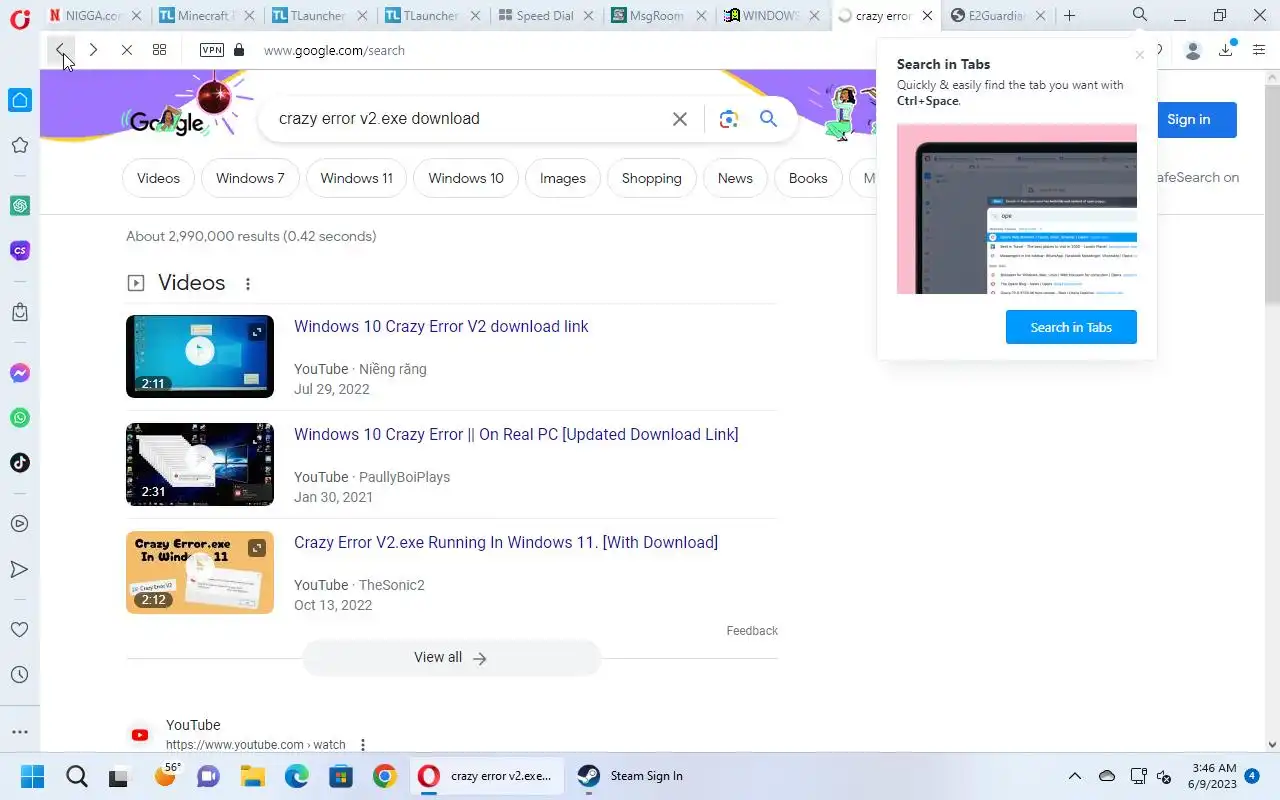Select the Windows 7 filter chip

[250, 178]
